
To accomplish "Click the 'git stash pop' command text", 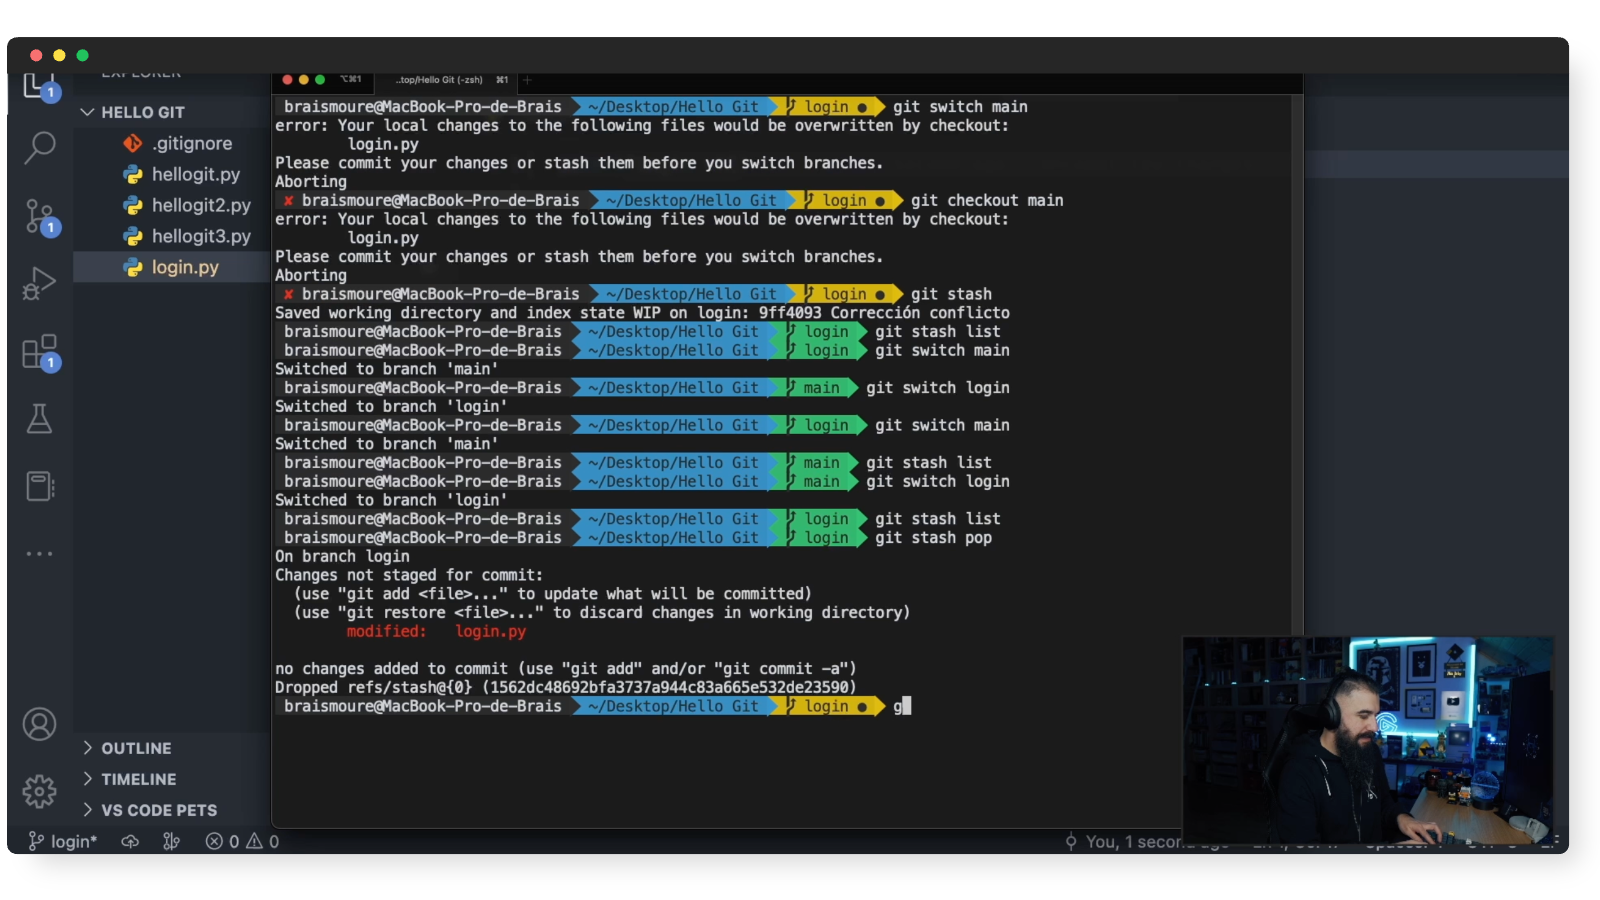I will click(934, 537).
